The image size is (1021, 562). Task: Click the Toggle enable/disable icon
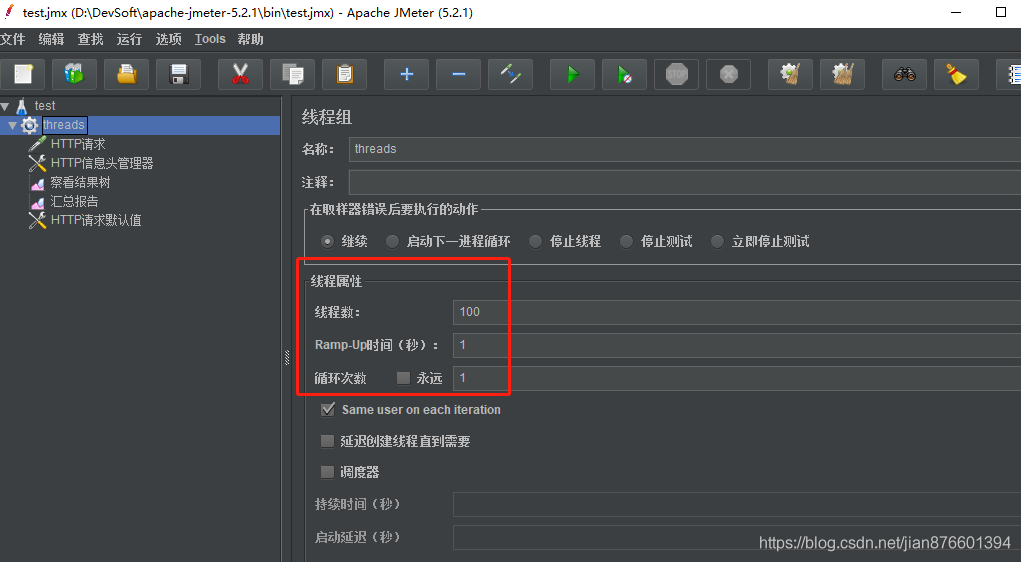[510, 74]
